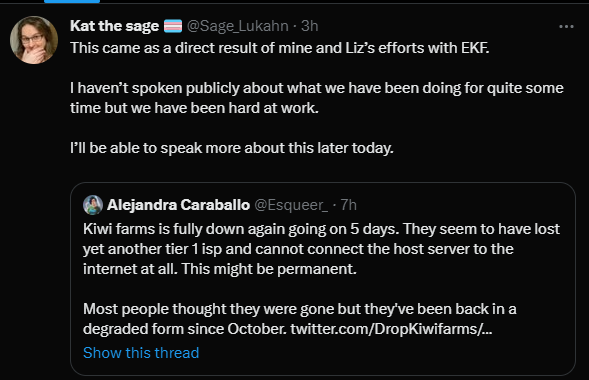The height and width of the screenshot is (380, 589).
Task: Open the quoted tweet's 7h timestamp
Action: (349, 205)
